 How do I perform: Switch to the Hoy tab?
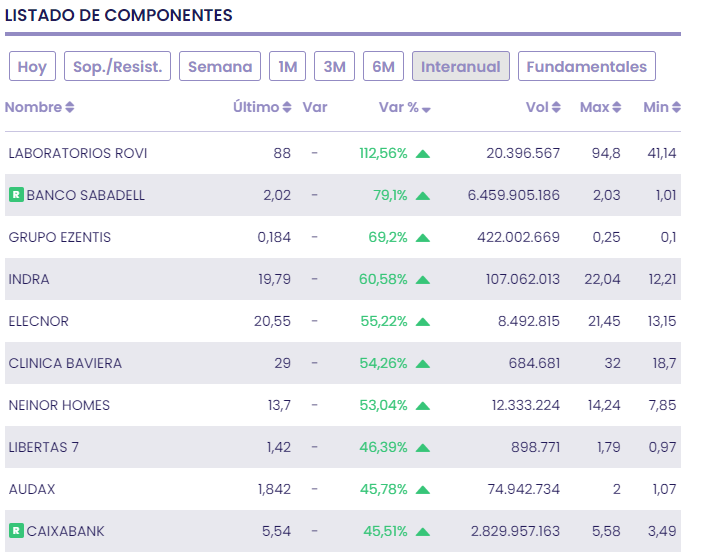point(32,67)
